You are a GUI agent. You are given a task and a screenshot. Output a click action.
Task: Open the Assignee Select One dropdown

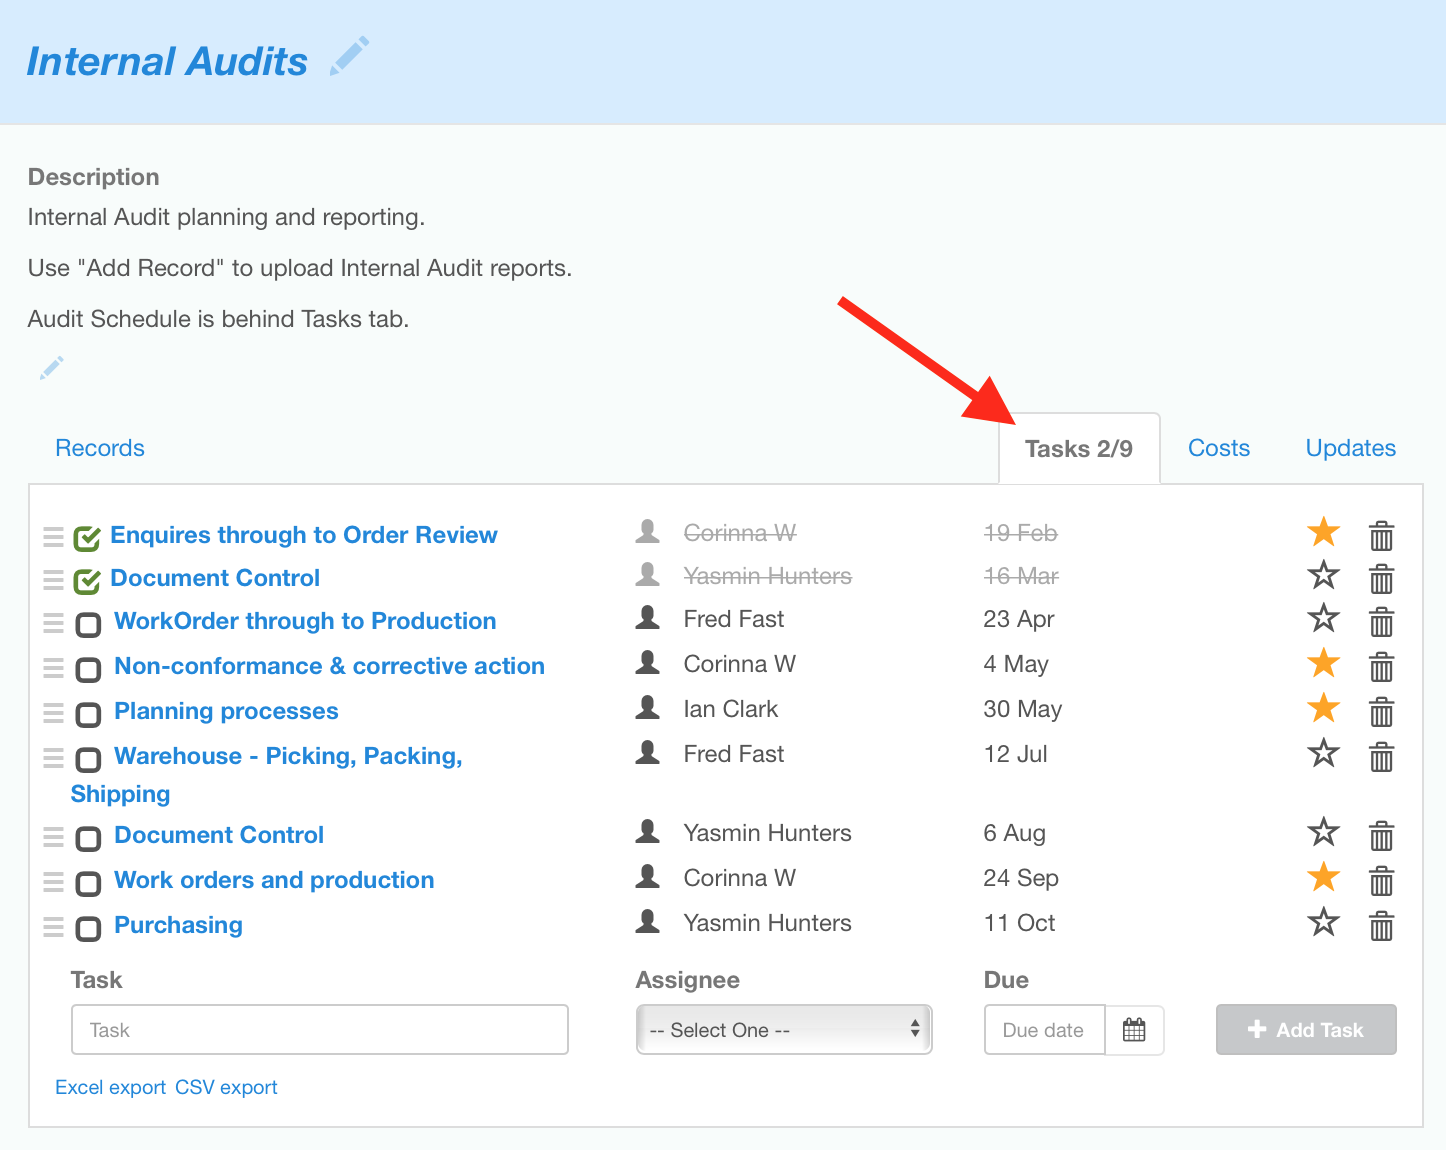784,1030
